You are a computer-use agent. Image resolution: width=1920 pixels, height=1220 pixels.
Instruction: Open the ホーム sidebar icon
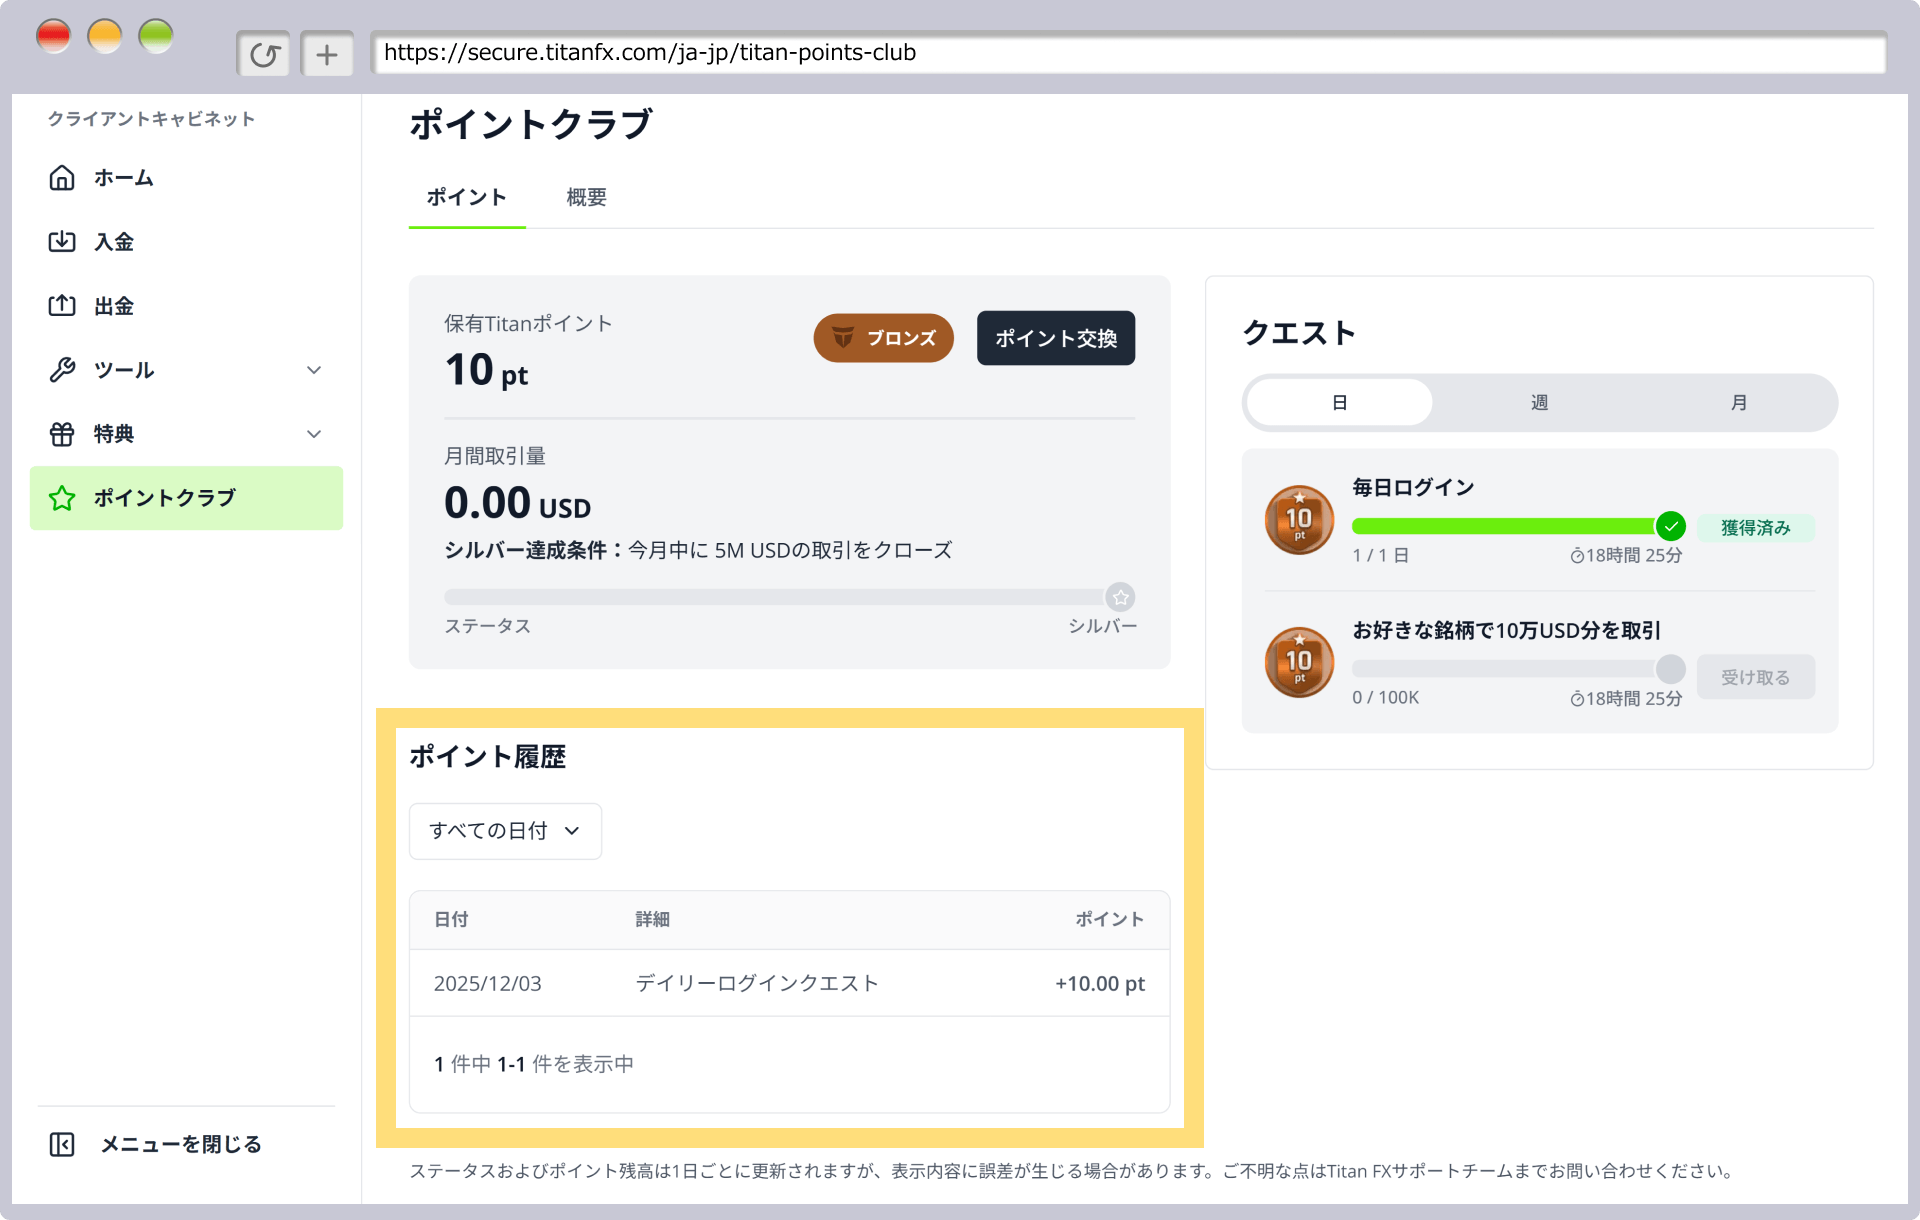pos(62,177)
